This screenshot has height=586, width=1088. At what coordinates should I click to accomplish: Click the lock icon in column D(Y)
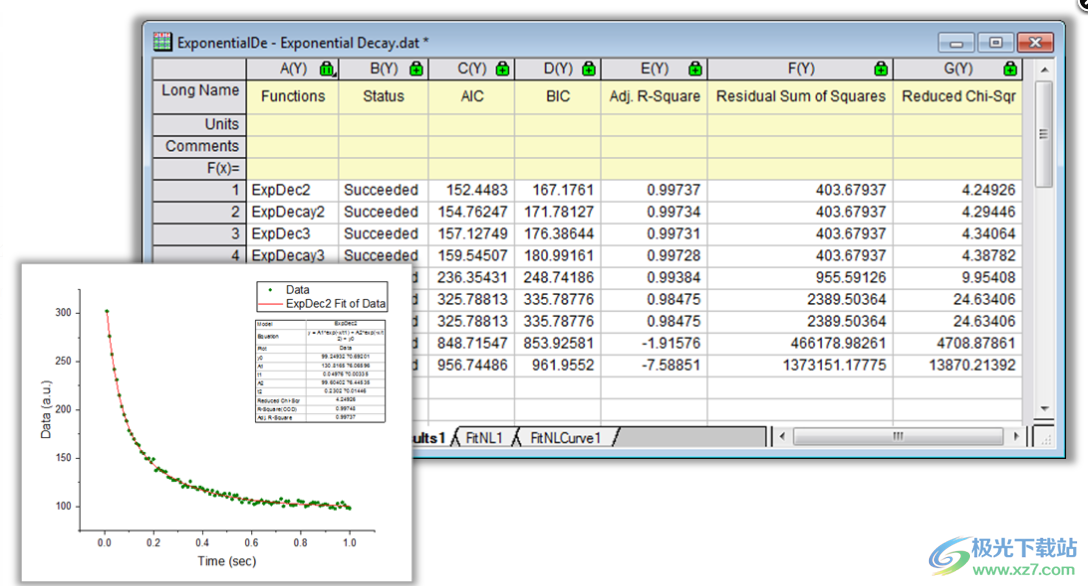coord(588,69)
